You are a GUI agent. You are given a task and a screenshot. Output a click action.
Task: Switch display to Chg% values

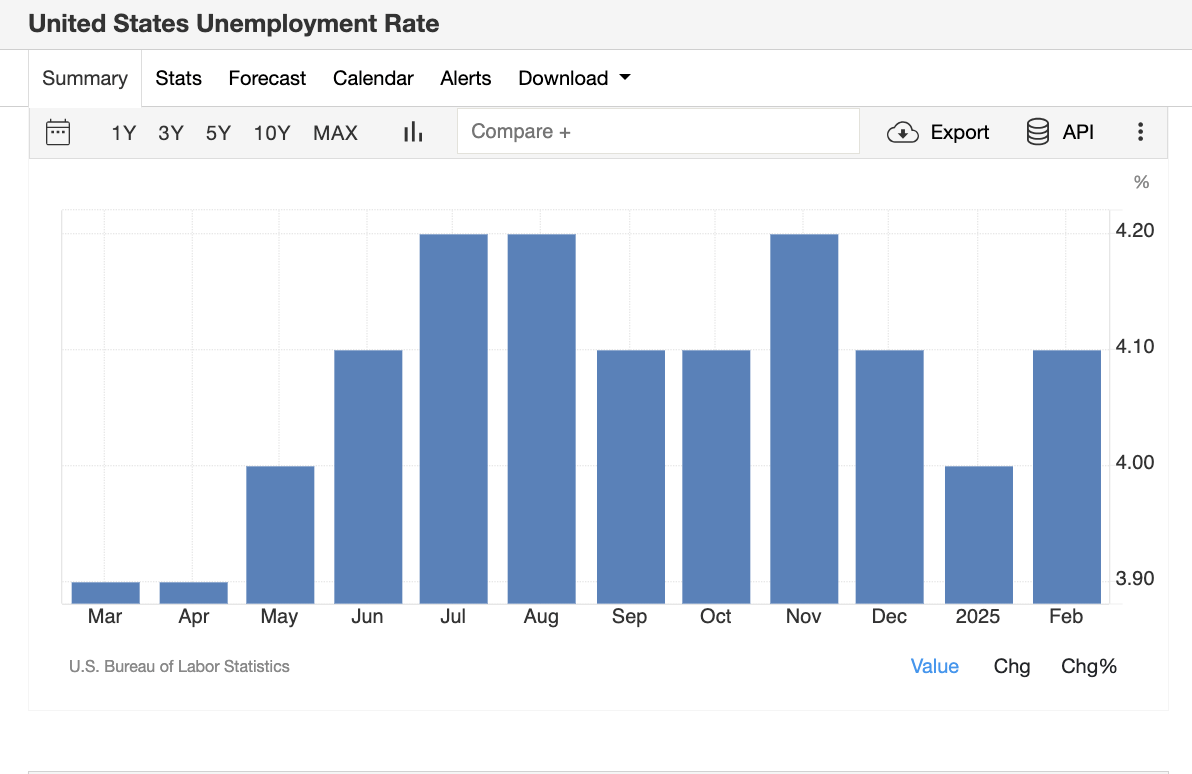[1088, 666]
